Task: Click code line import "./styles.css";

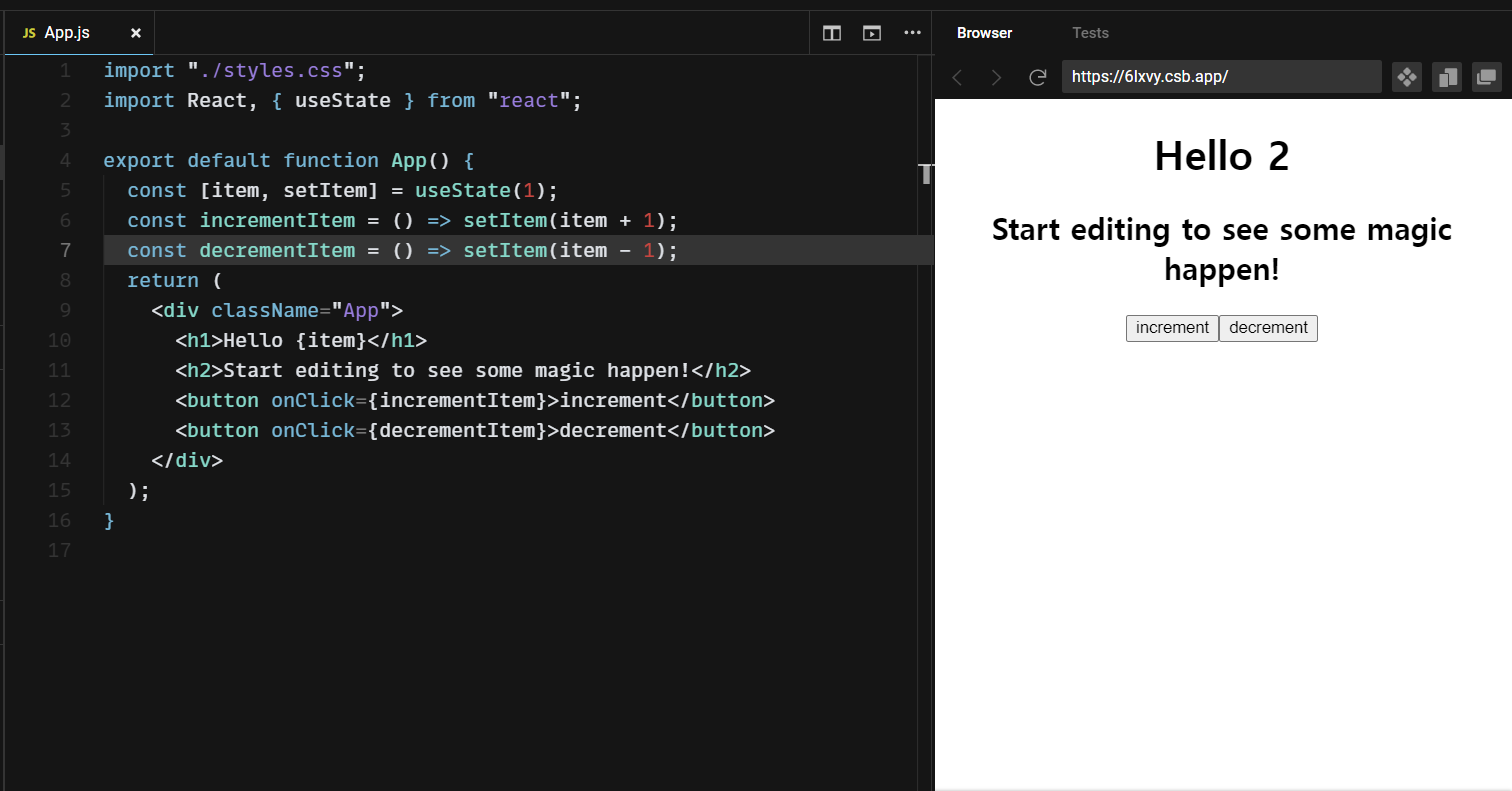Action: pyautogui.click(x=236, y=70)
